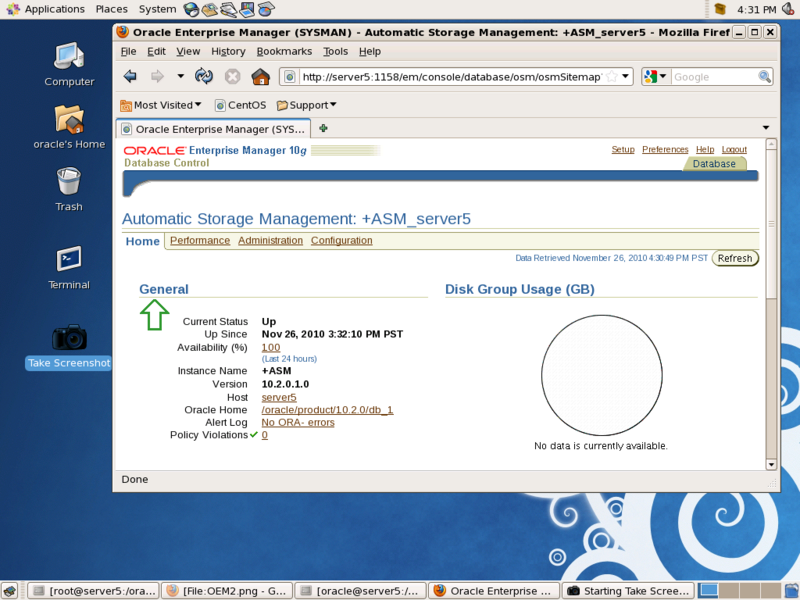This screenshot has height=600, width=800.
Task: Open list all tabs dropdown arrow
Action: (766, 128)
